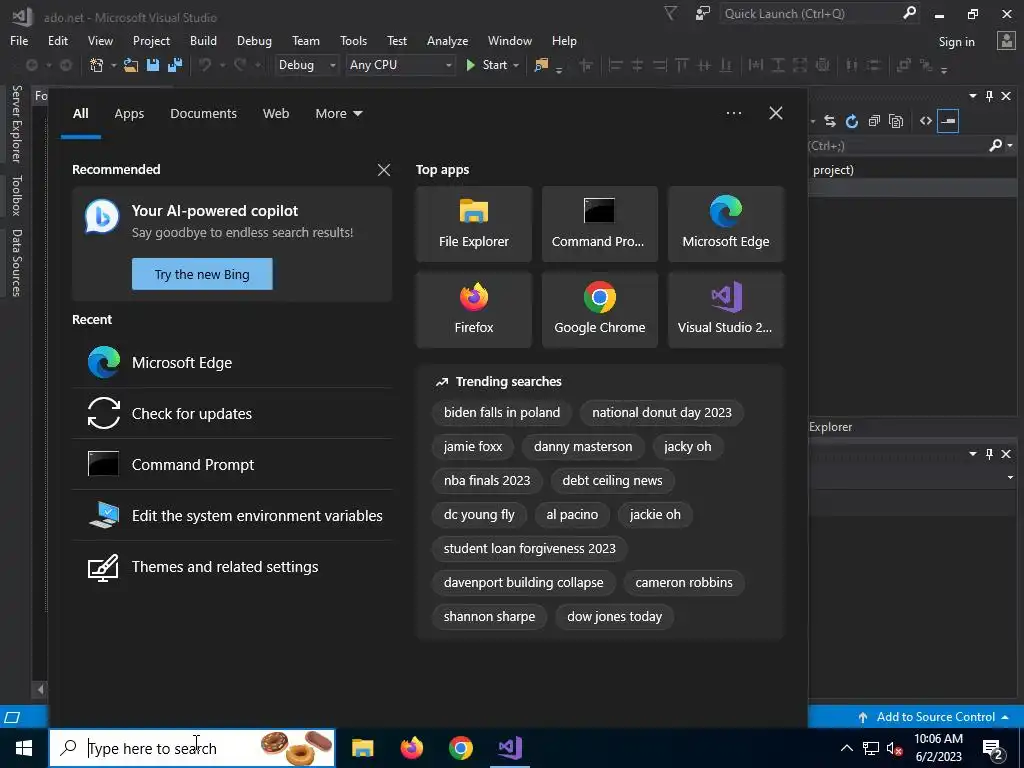Open recent item Check for updates
This screenshot has width=1024, height=768.
pyautogui.click(x=232, y=413)
